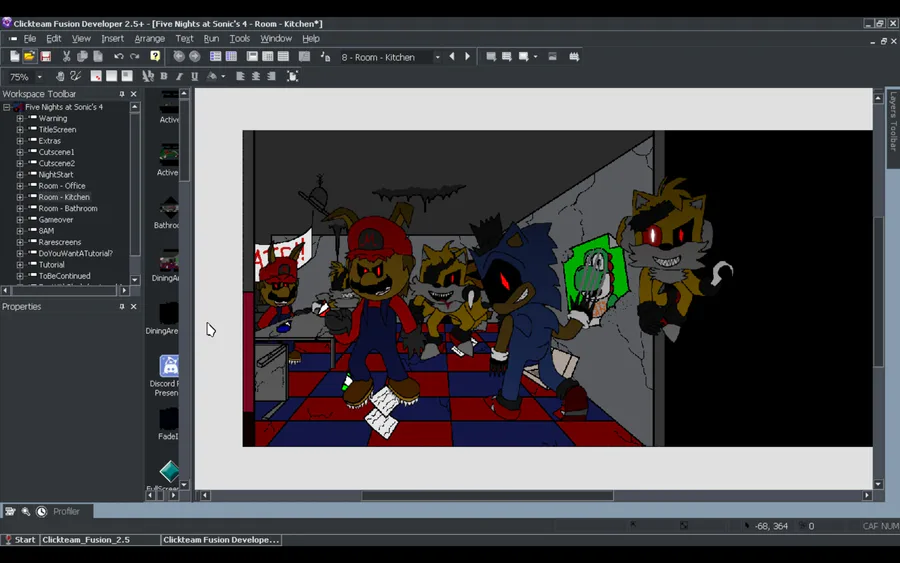Expand the Warning frame tree node

[20, 118]
